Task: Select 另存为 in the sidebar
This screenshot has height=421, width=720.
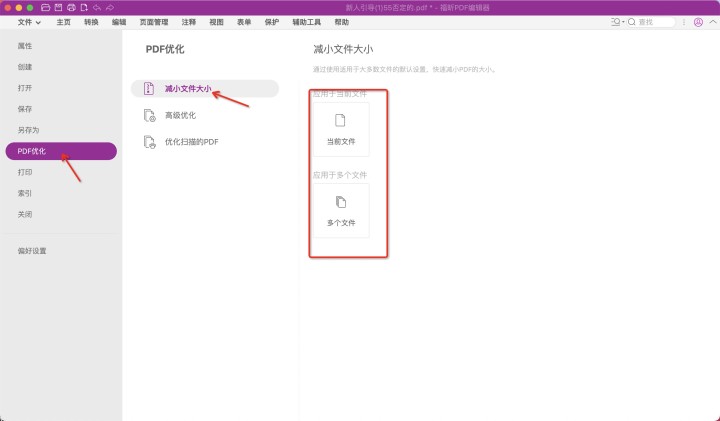Action: 28,130
